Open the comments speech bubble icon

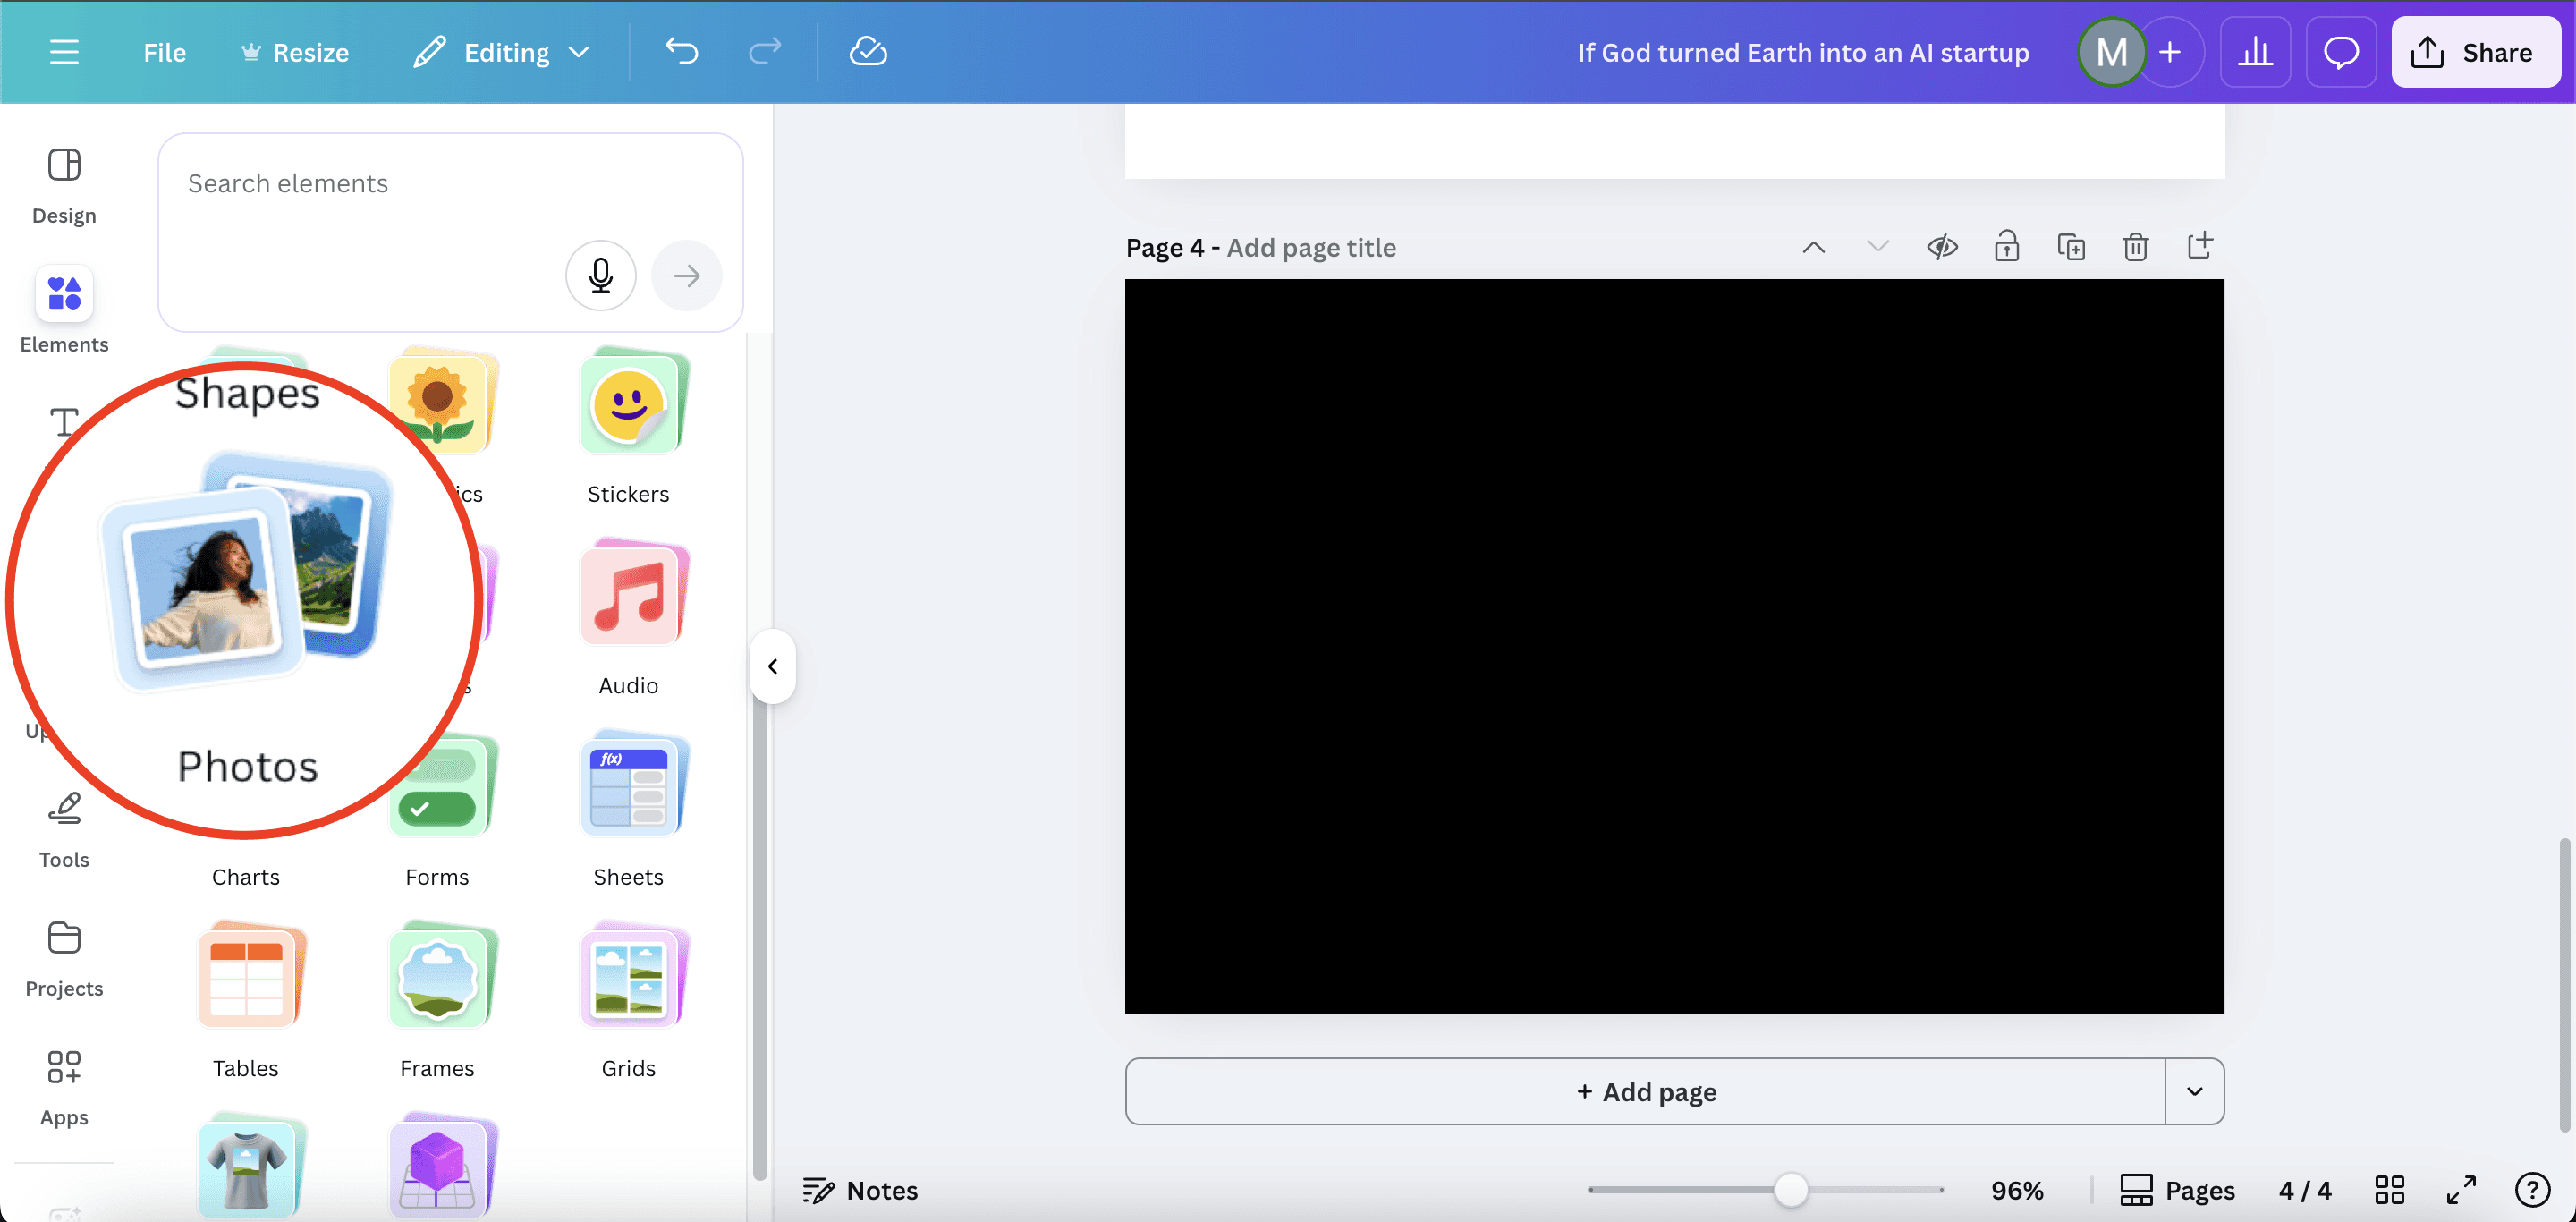click(x=2340, y=52)
